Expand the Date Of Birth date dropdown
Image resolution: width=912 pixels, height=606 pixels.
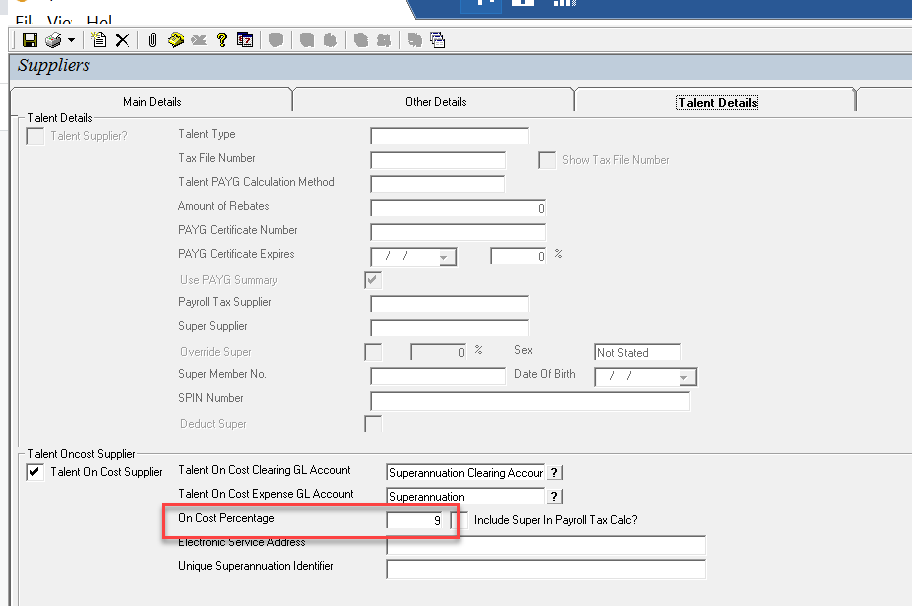(x=685, y=377)
